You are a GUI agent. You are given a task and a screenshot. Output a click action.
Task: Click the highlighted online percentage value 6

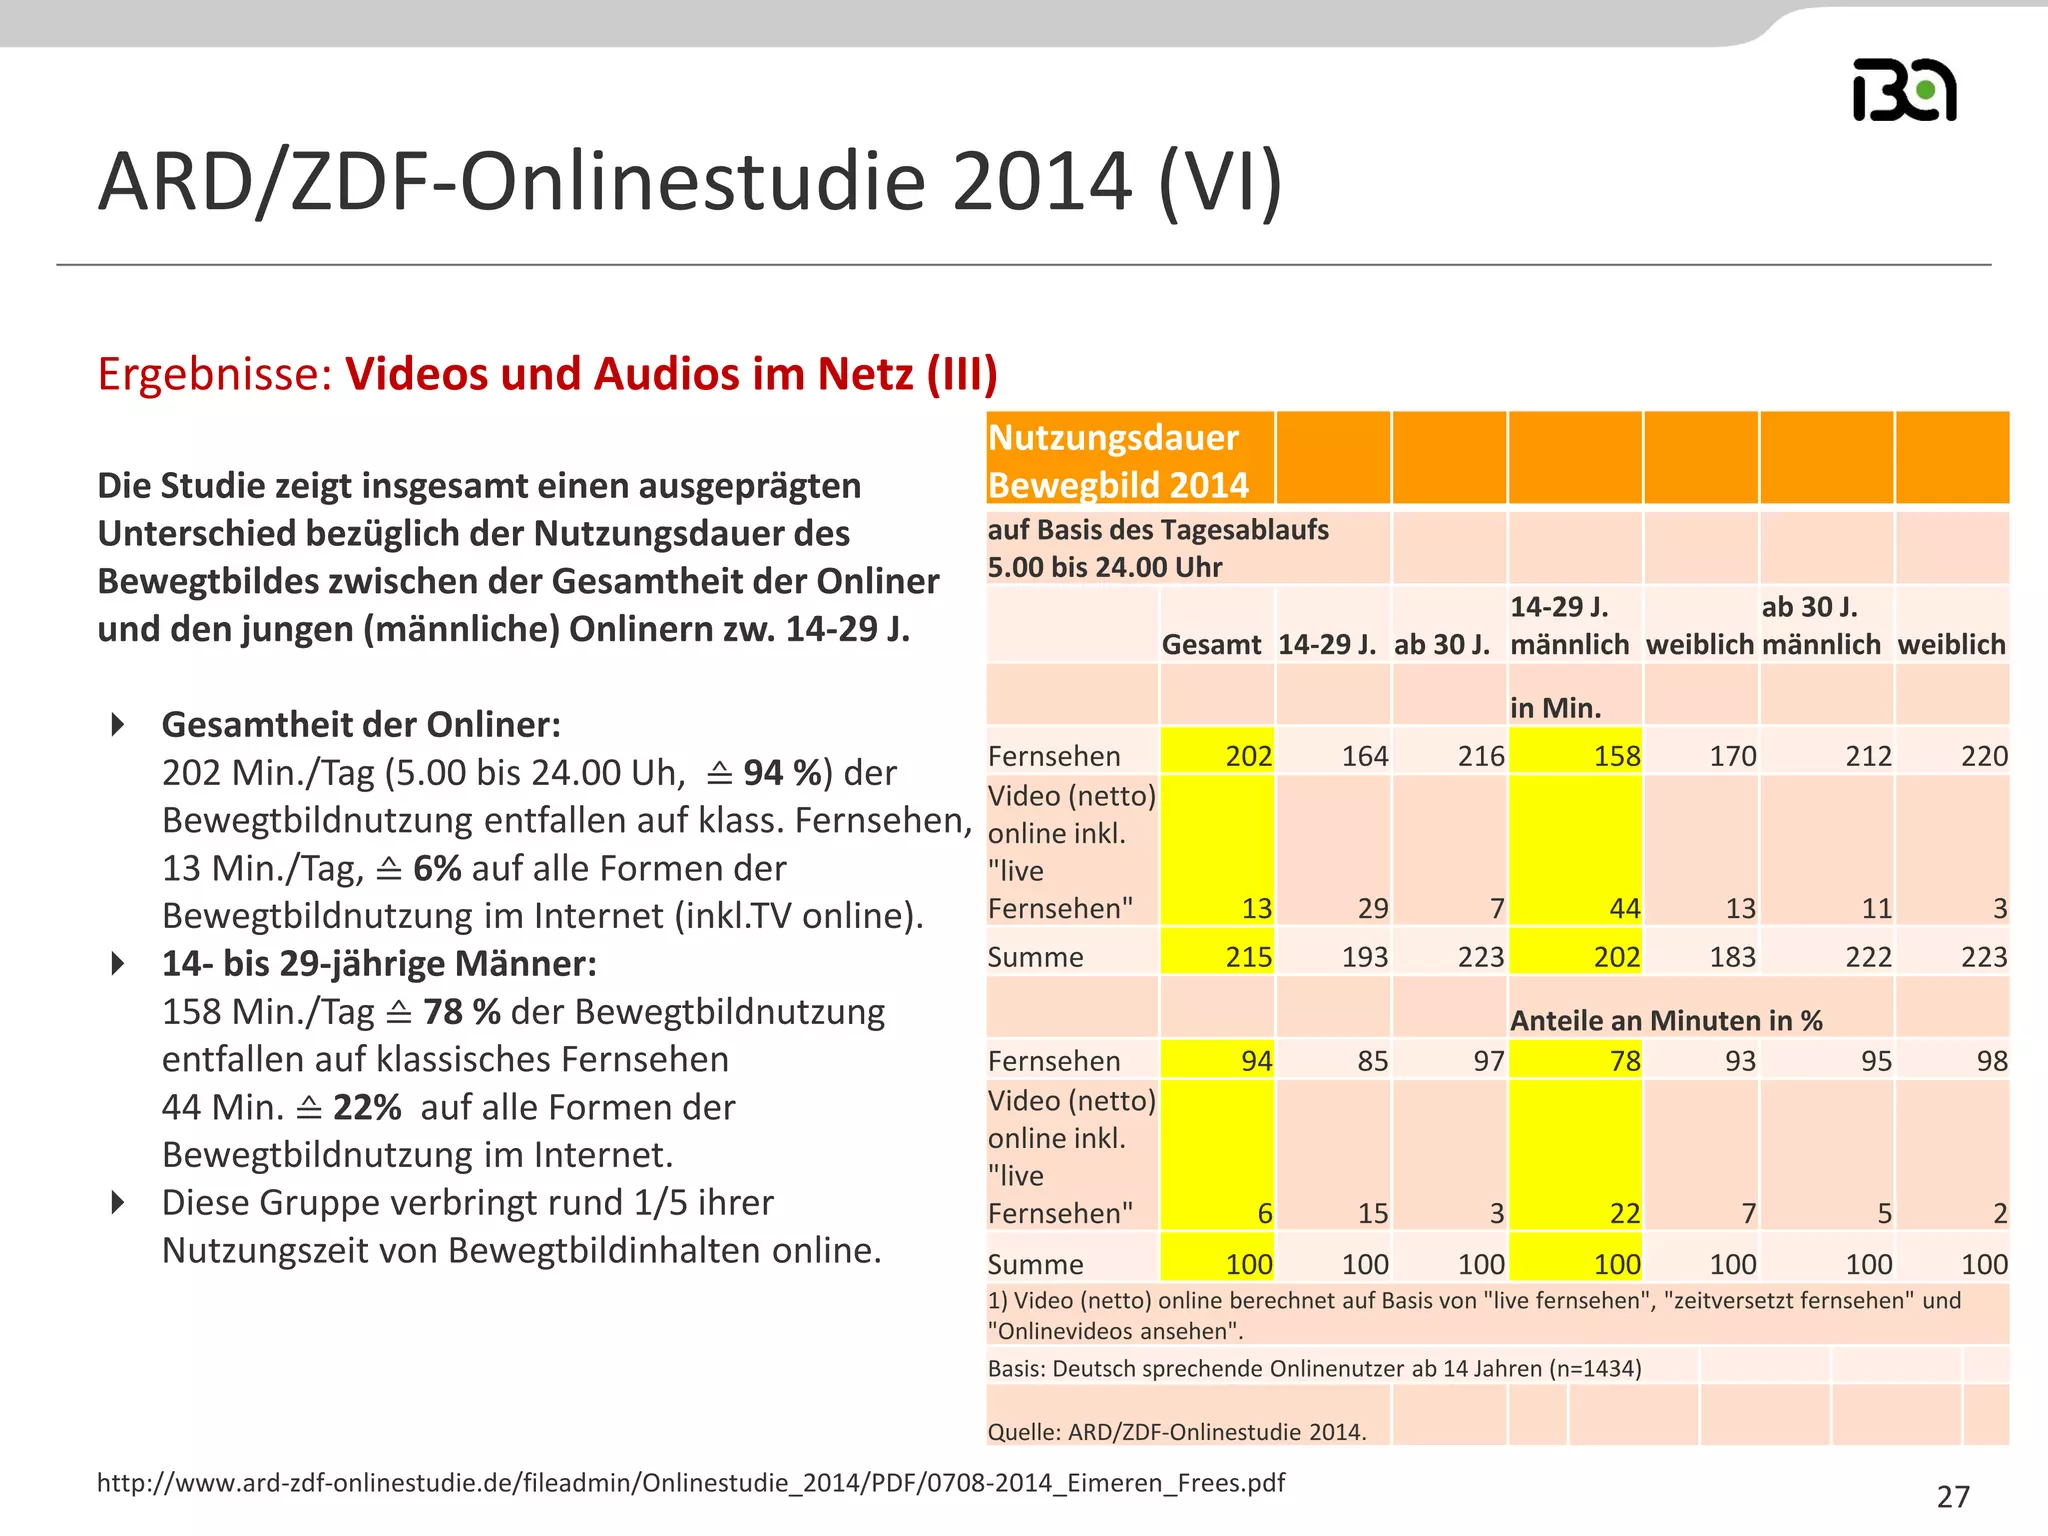[x=1264, y=1213]
